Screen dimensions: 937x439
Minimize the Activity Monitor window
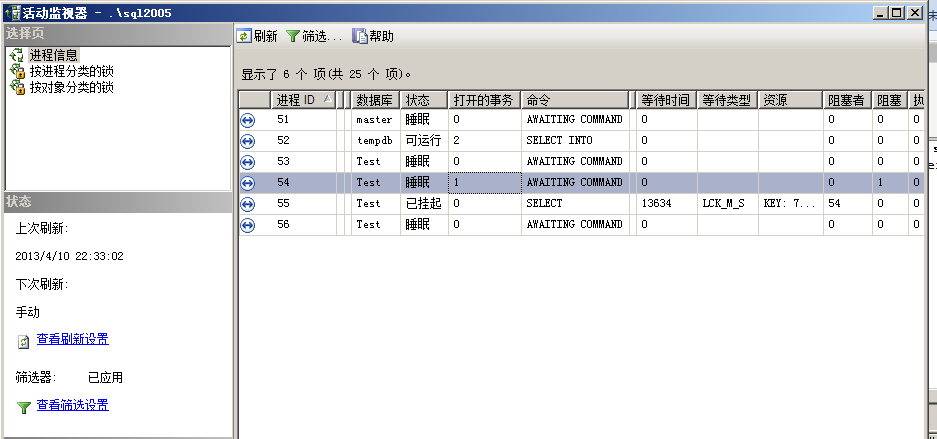(x=881, y=13)
